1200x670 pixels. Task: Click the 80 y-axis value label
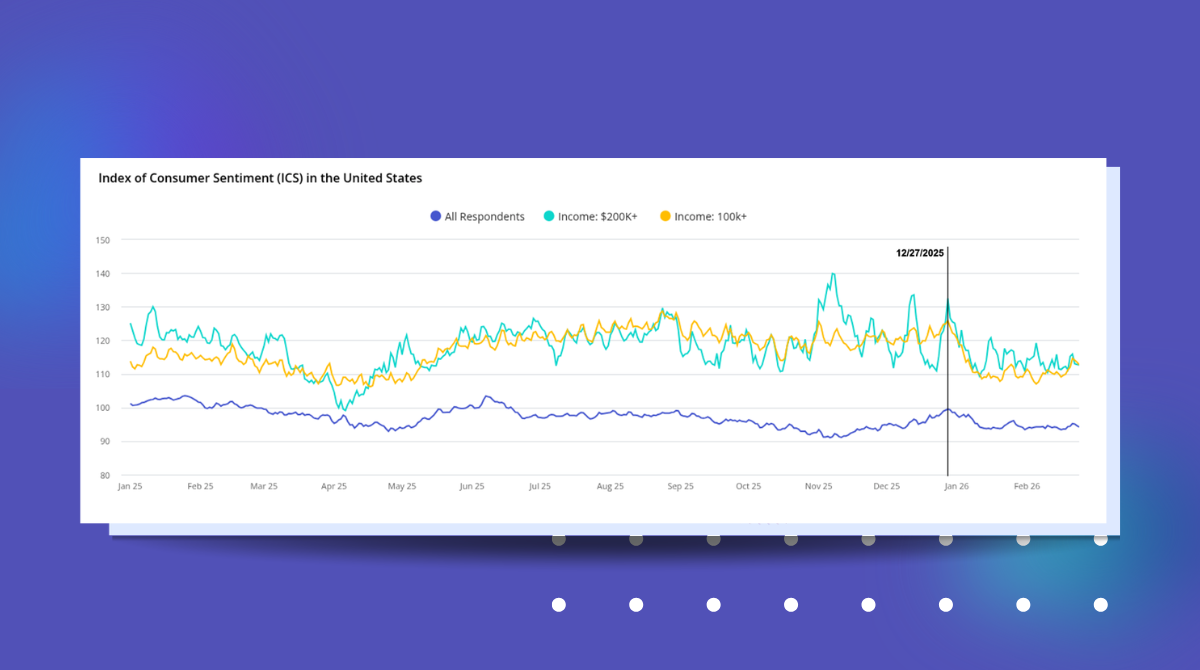click(x=104, y=475)
